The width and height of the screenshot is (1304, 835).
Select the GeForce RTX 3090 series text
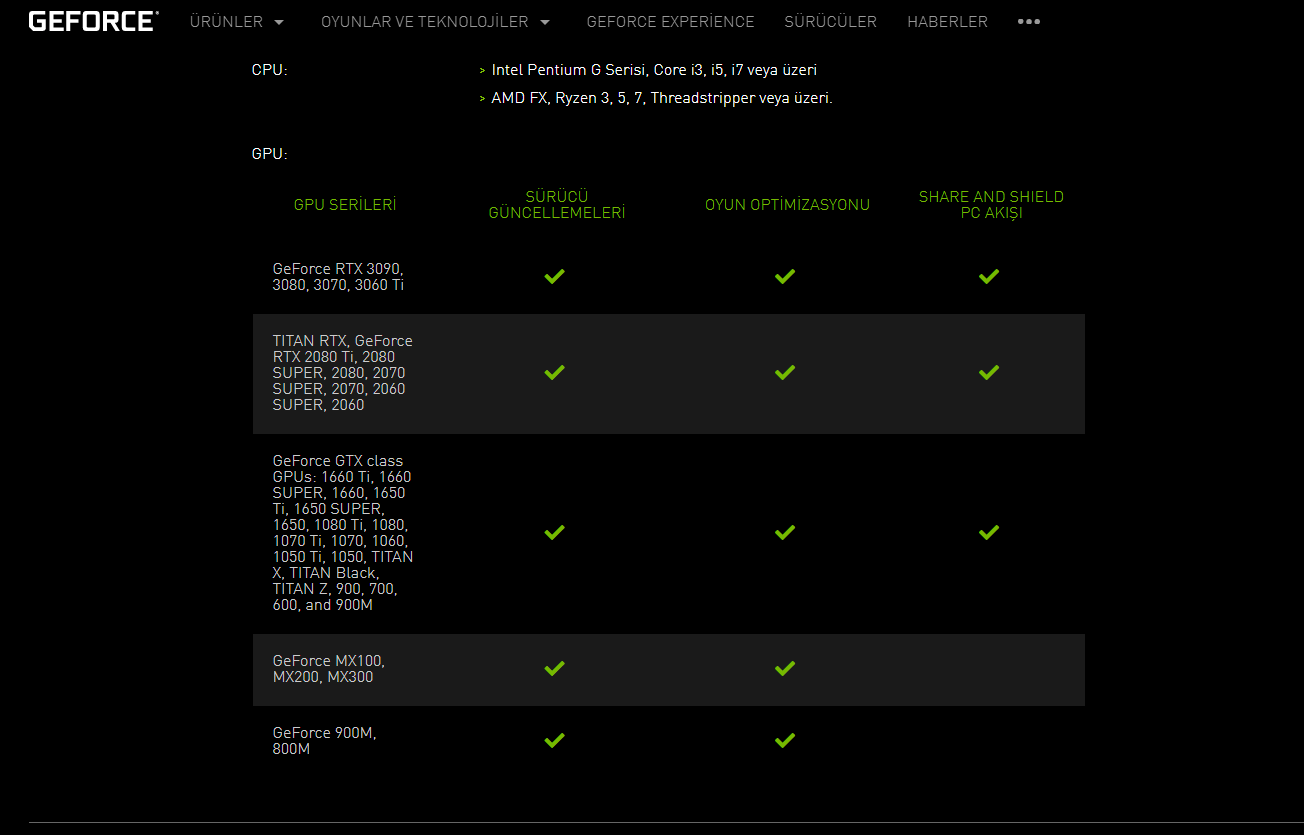[338, 277]
